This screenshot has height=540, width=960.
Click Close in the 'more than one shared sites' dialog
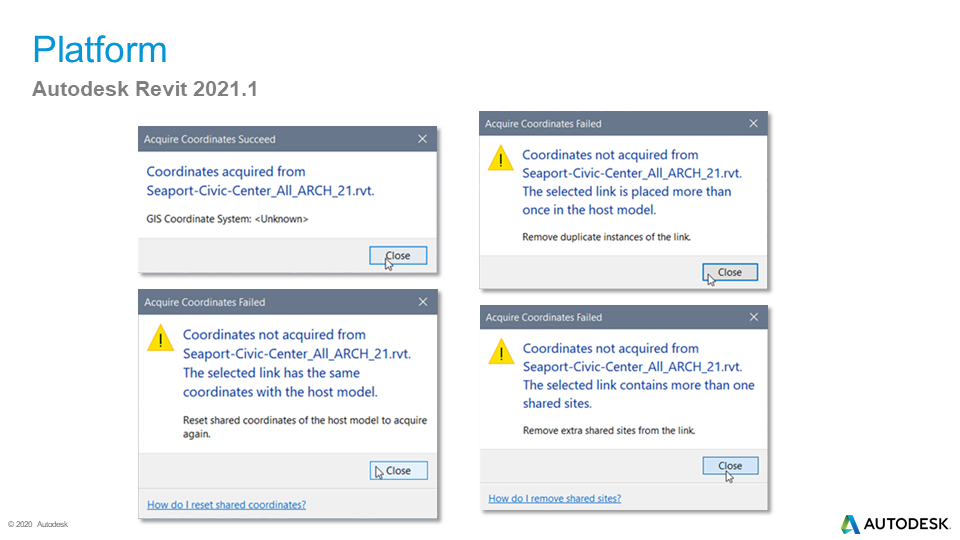(x=730, y=465)
